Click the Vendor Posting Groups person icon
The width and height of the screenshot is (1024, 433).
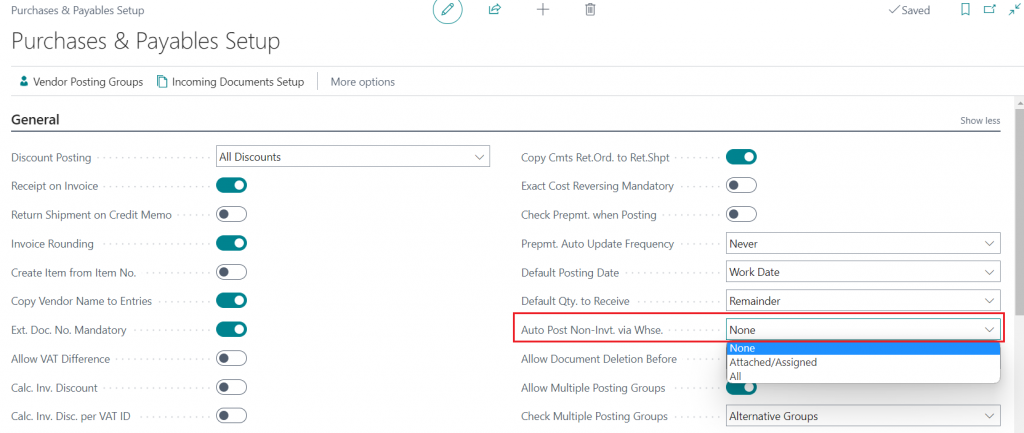(24, 82)
